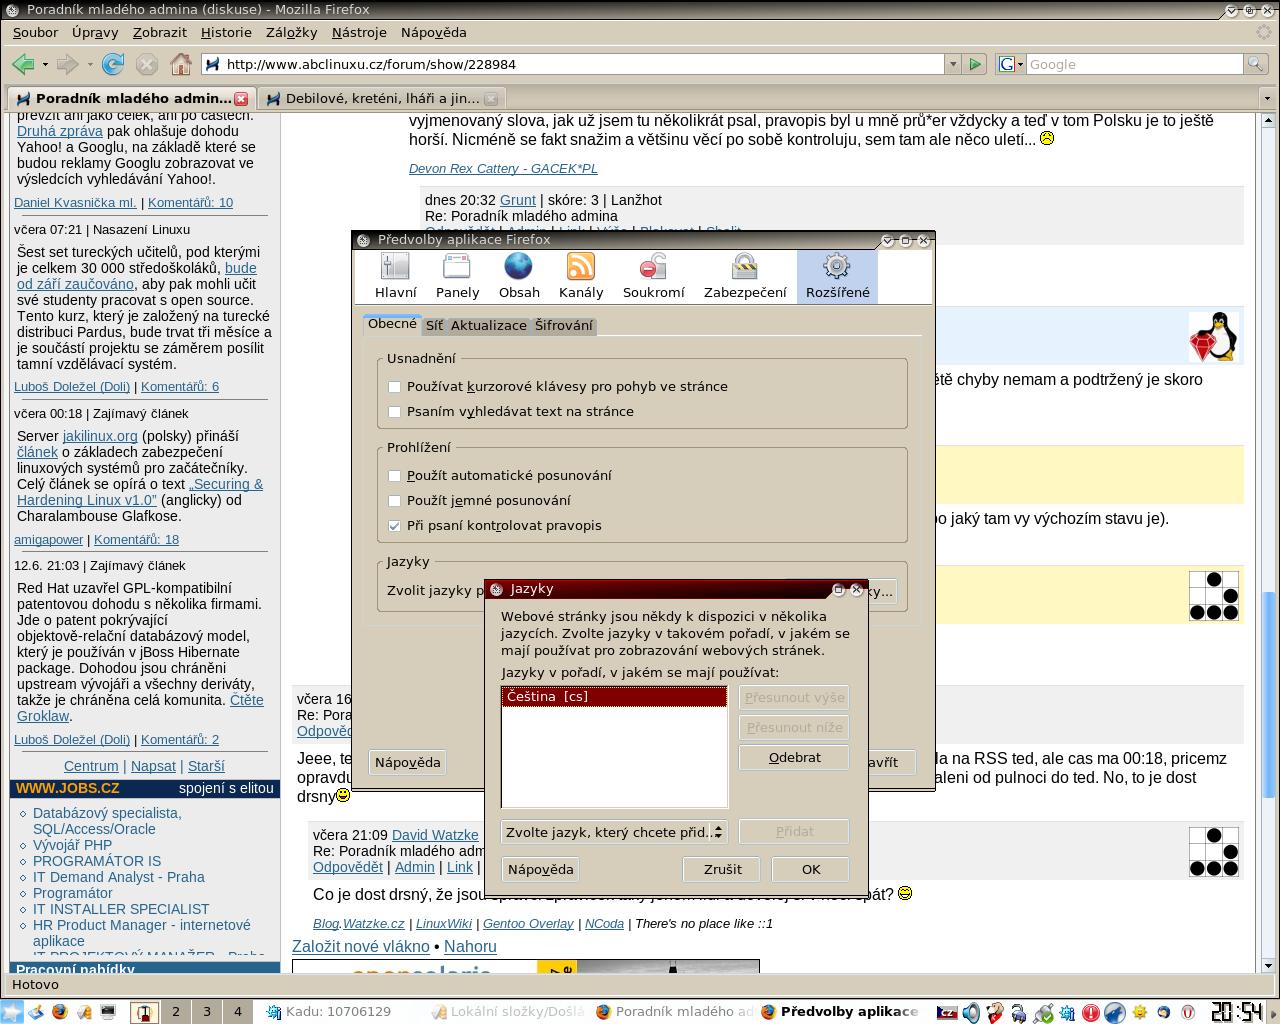Screen dimensions: 1280x1024
Task: Open the Založit nové vlákno link
Action: tap(361, 946)
